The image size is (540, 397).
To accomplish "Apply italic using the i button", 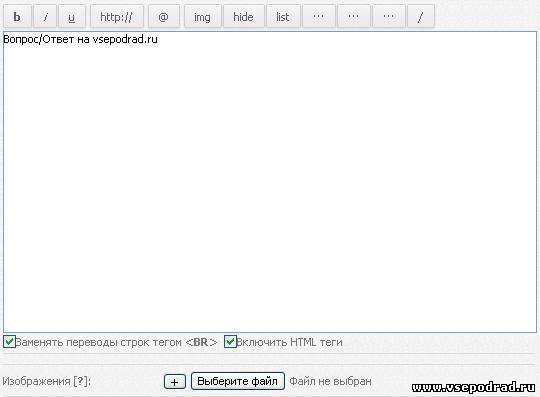I will click(x=45, y=17).
